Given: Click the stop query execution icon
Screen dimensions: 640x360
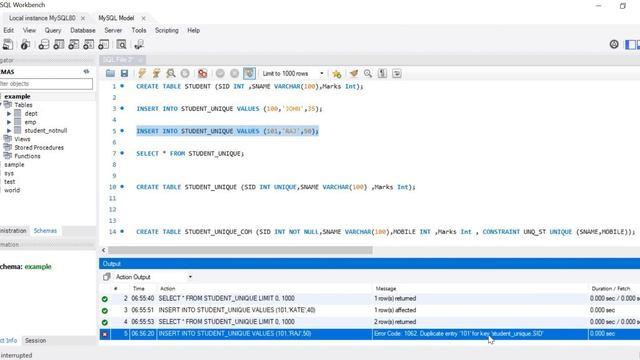Looking at the screenshot, I should point(185,73).
